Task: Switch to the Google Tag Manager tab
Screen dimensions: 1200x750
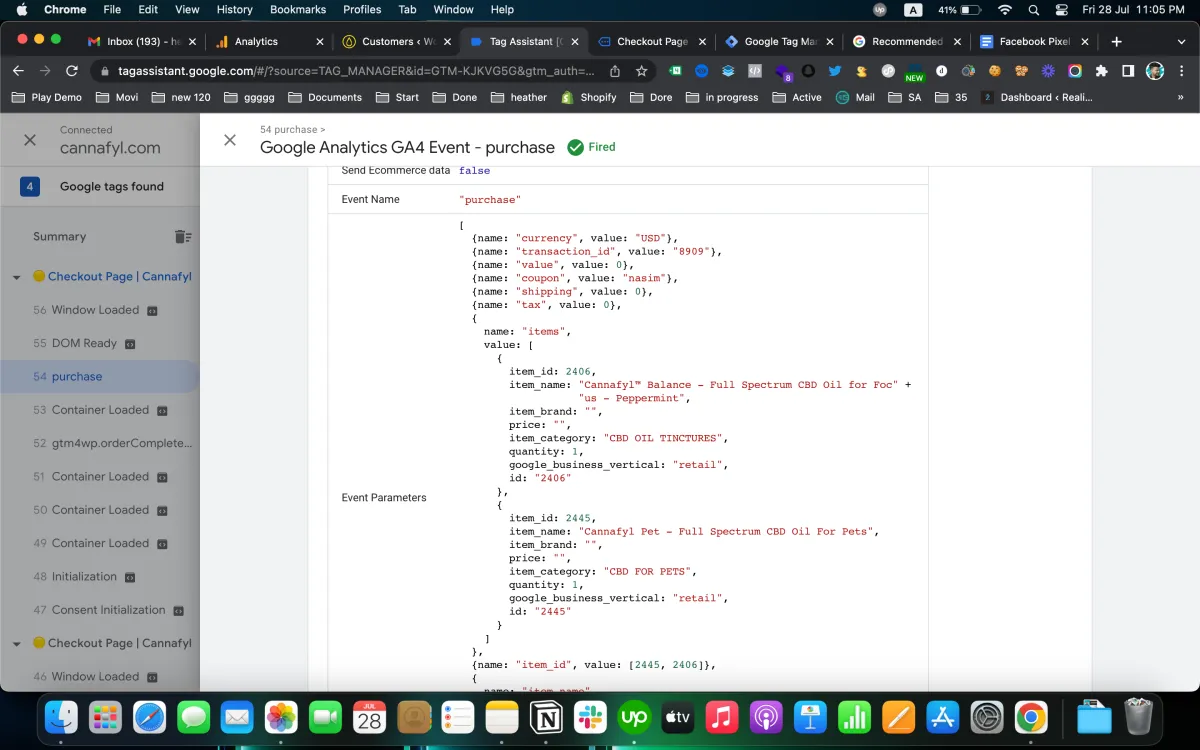Action: (778, 42)
